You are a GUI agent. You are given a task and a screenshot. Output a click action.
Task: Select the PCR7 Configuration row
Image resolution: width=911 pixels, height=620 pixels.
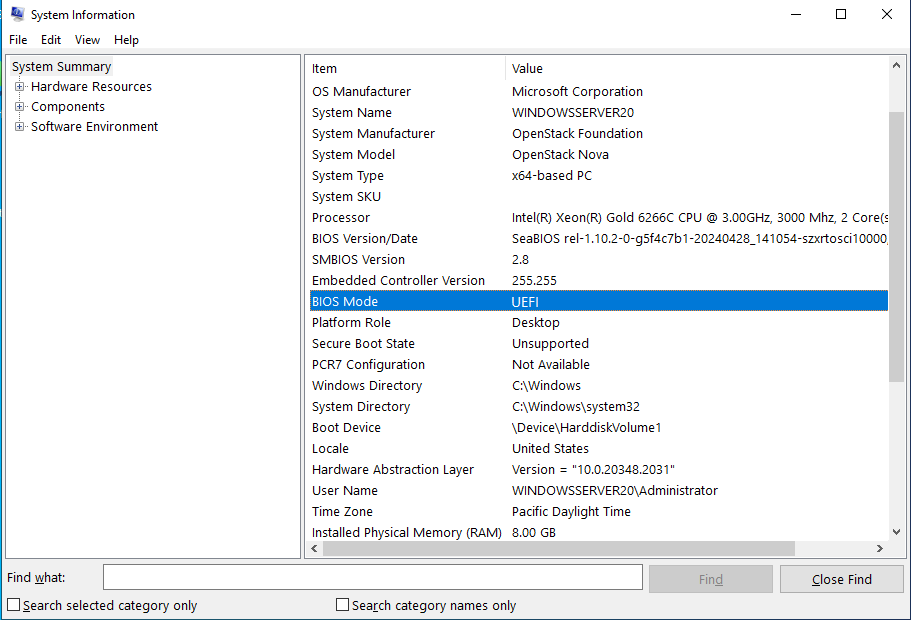[x=598, y=364]
